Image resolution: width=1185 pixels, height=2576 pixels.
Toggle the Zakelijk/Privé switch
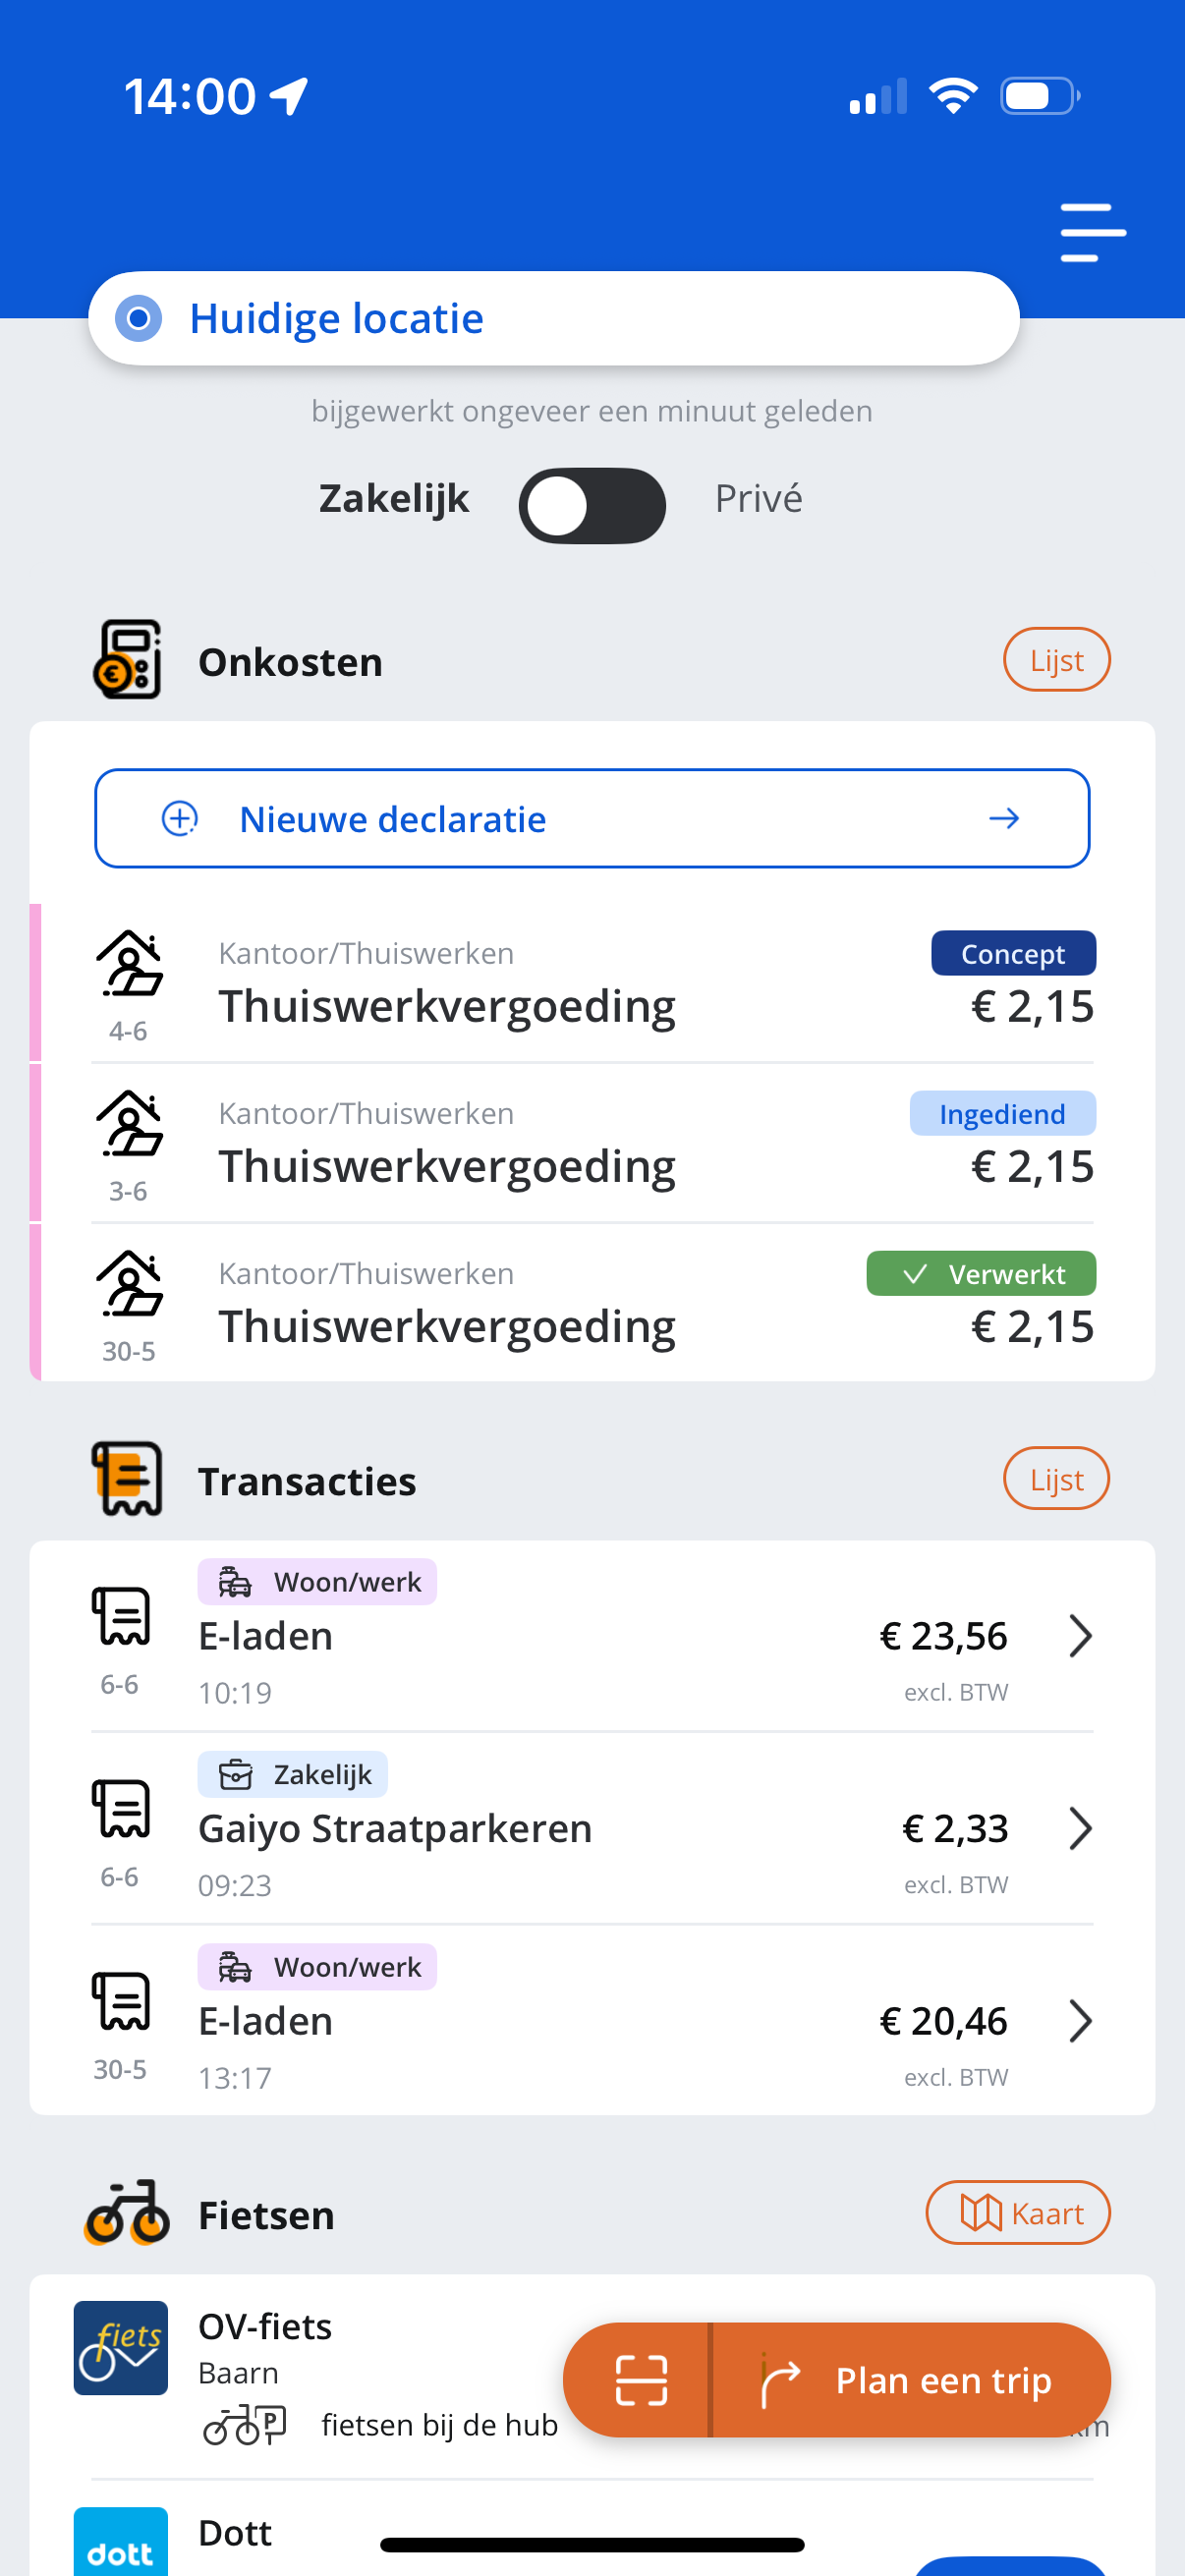592,505
